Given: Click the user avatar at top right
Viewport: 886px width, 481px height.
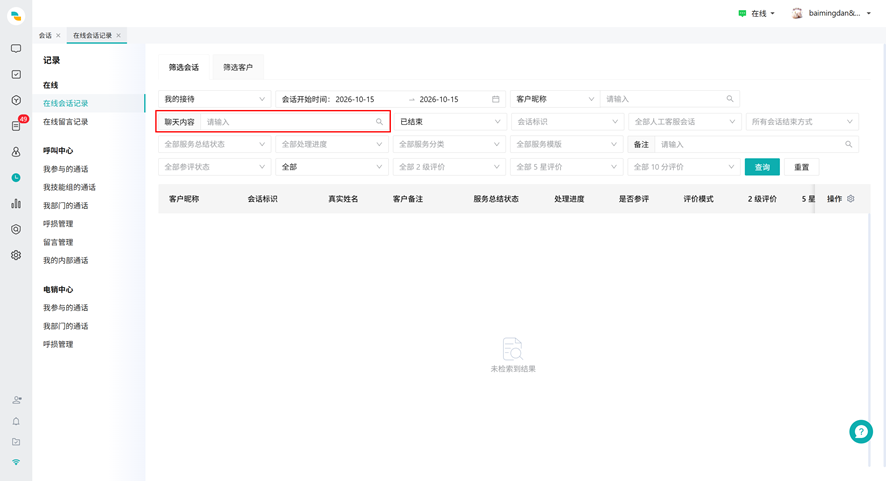Looking at the screenshot, I should click(x=797, y=13).
